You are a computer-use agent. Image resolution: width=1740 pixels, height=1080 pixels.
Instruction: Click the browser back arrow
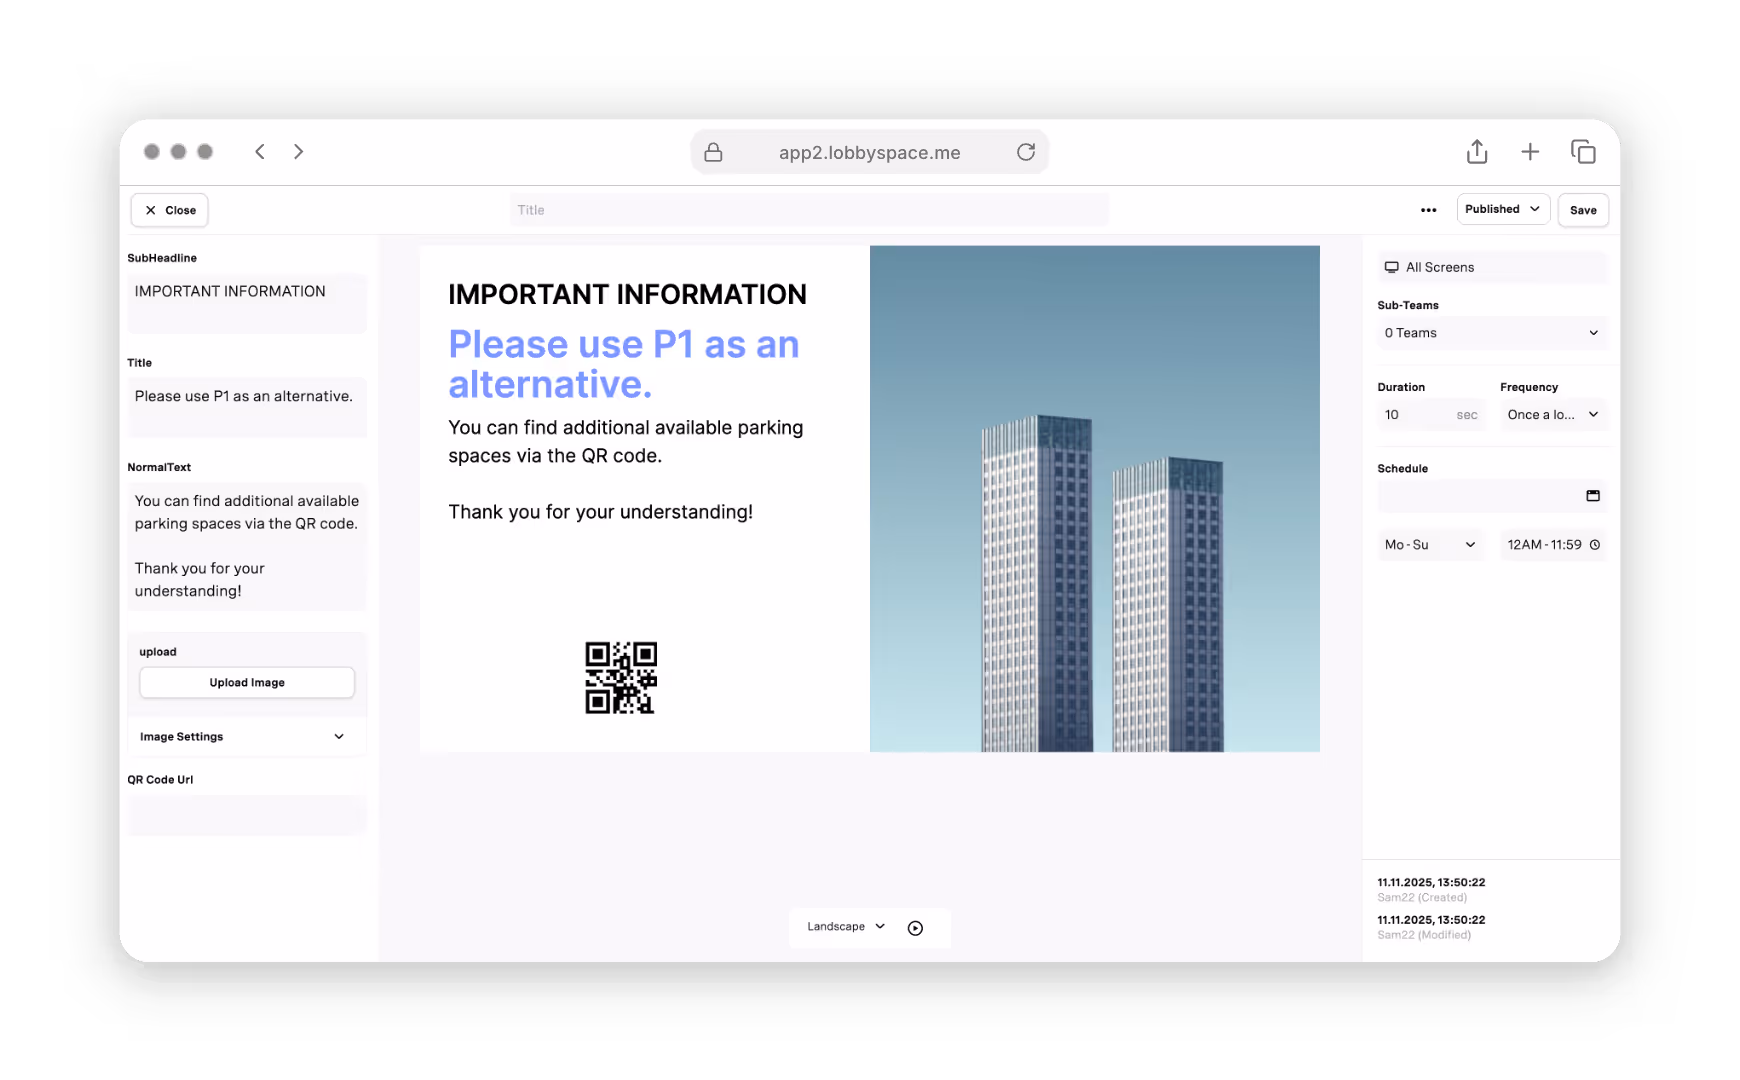pos(260,152)
